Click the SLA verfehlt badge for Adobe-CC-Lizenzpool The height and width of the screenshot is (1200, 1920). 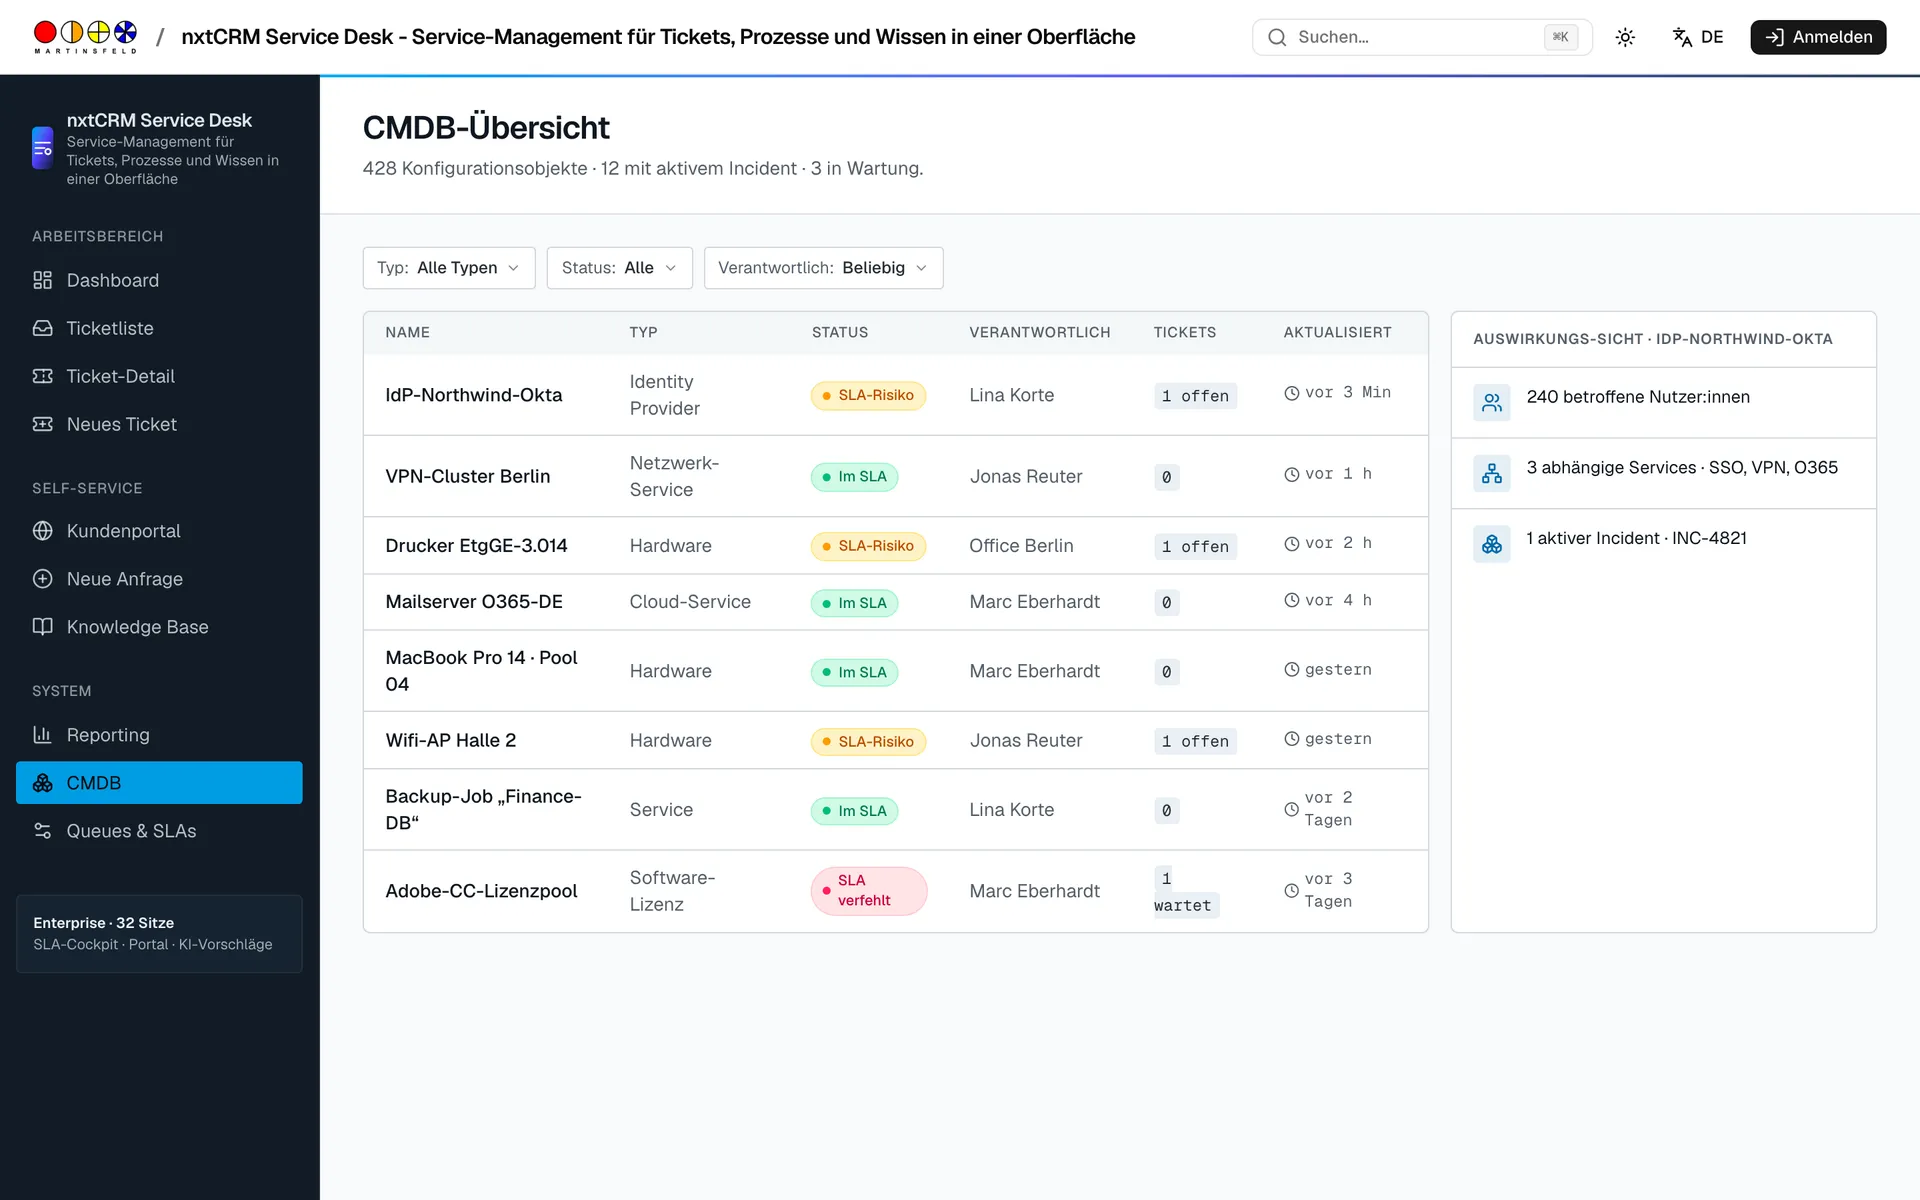tap(868, 891)
